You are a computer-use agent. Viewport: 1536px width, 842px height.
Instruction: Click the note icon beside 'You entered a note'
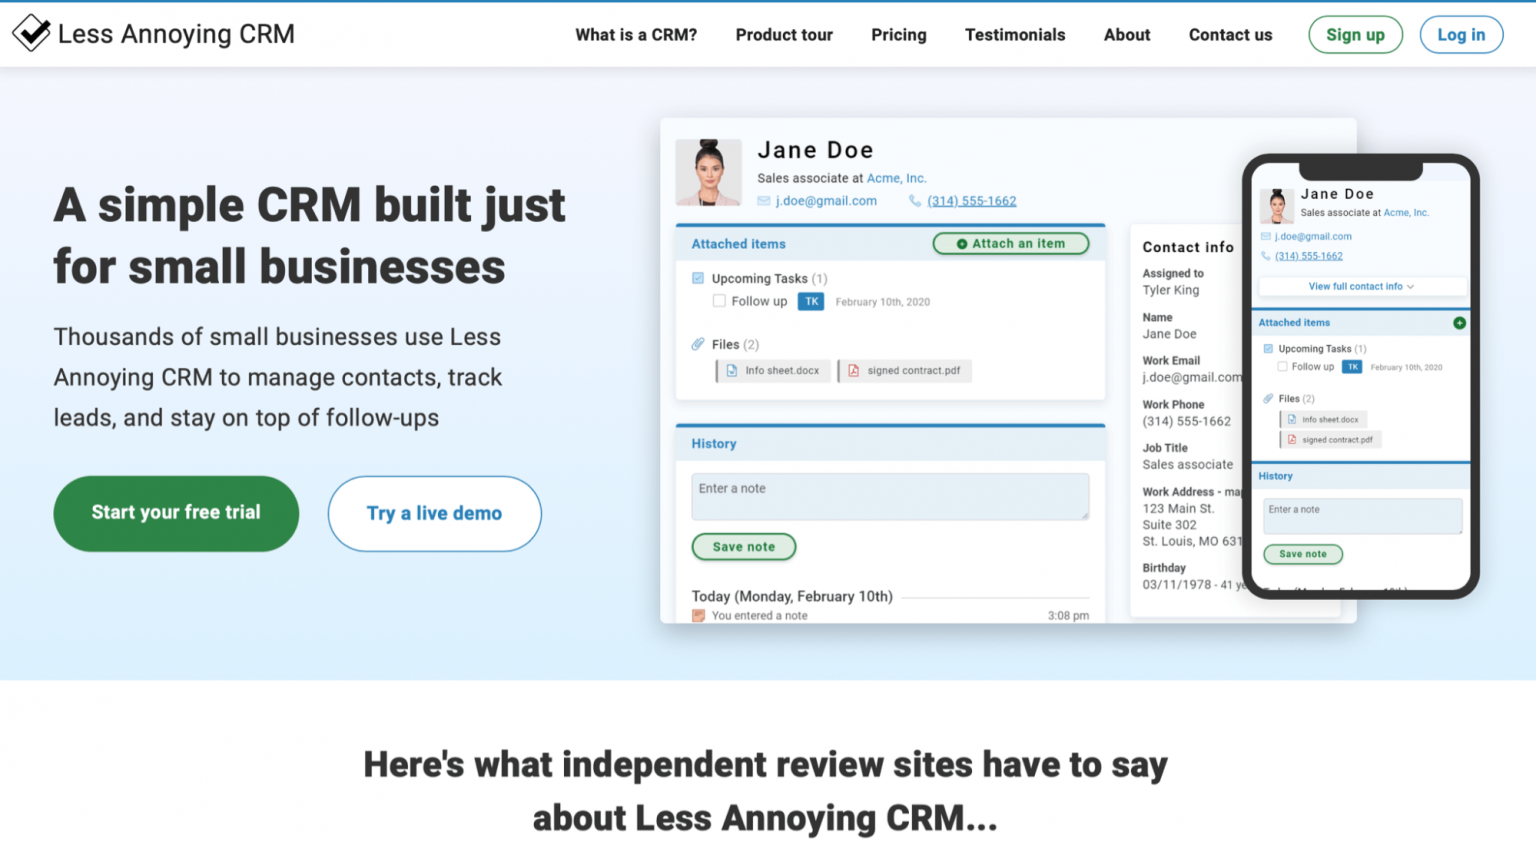click(697, 614)
